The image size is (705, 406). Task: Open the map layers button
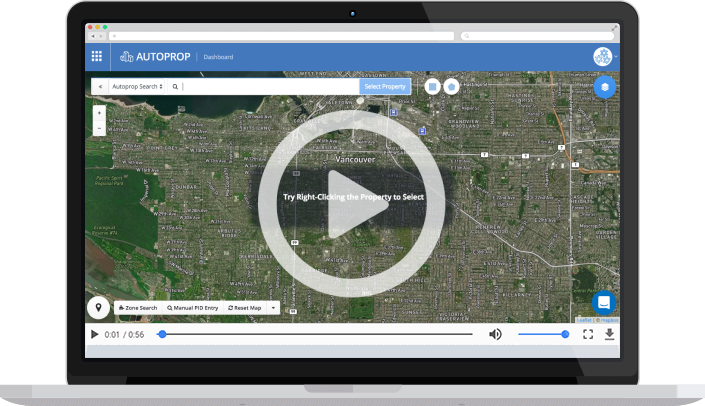[603, 88]
